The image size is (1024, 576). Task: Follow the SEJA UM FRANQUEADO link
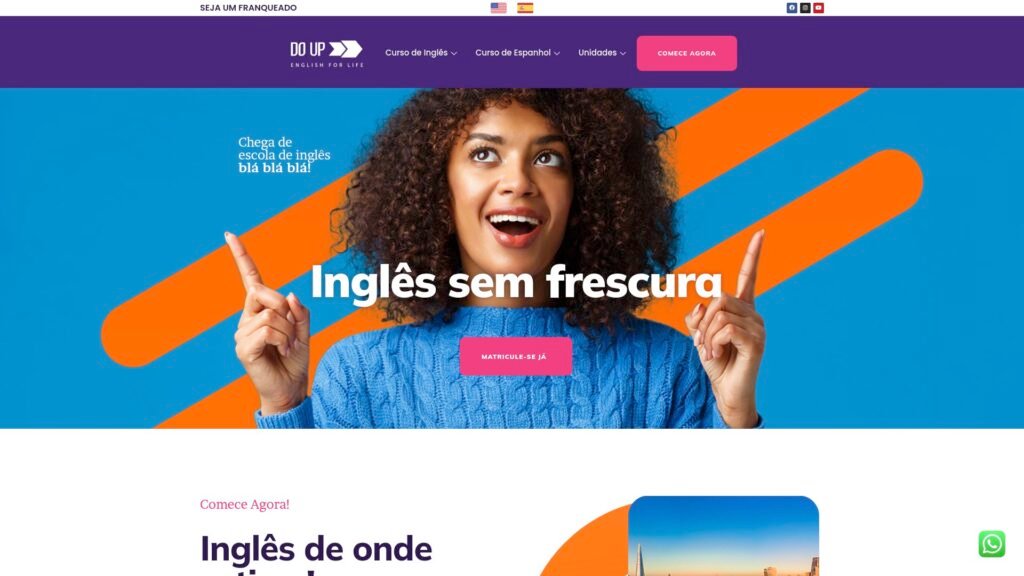(248, 8)
